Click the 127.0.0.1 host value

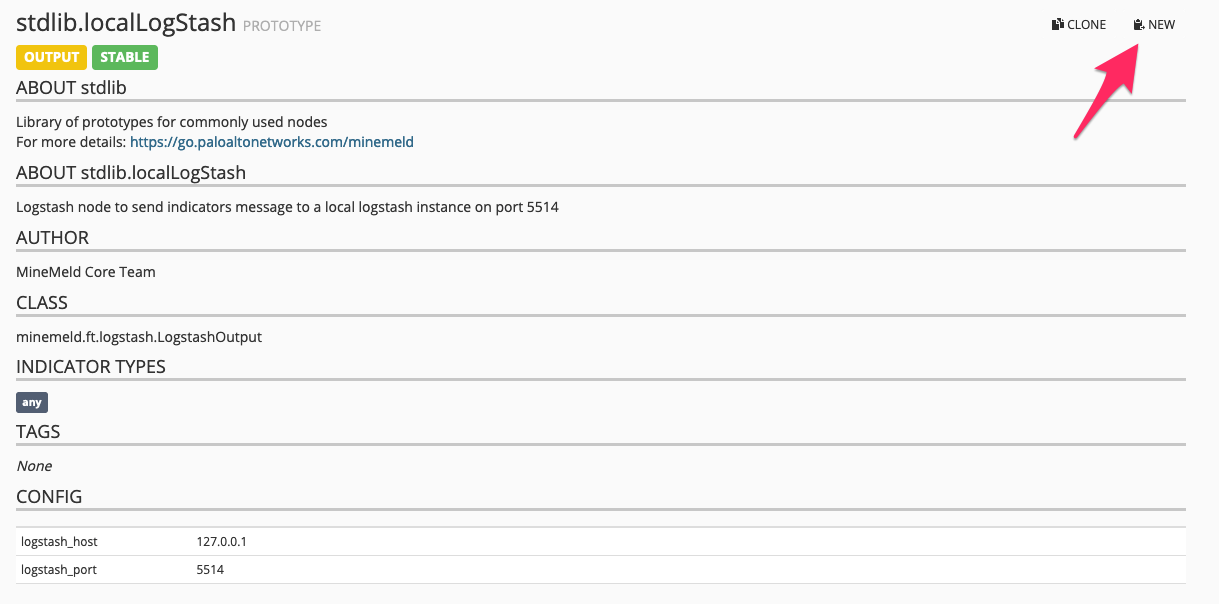click(221, 541)
